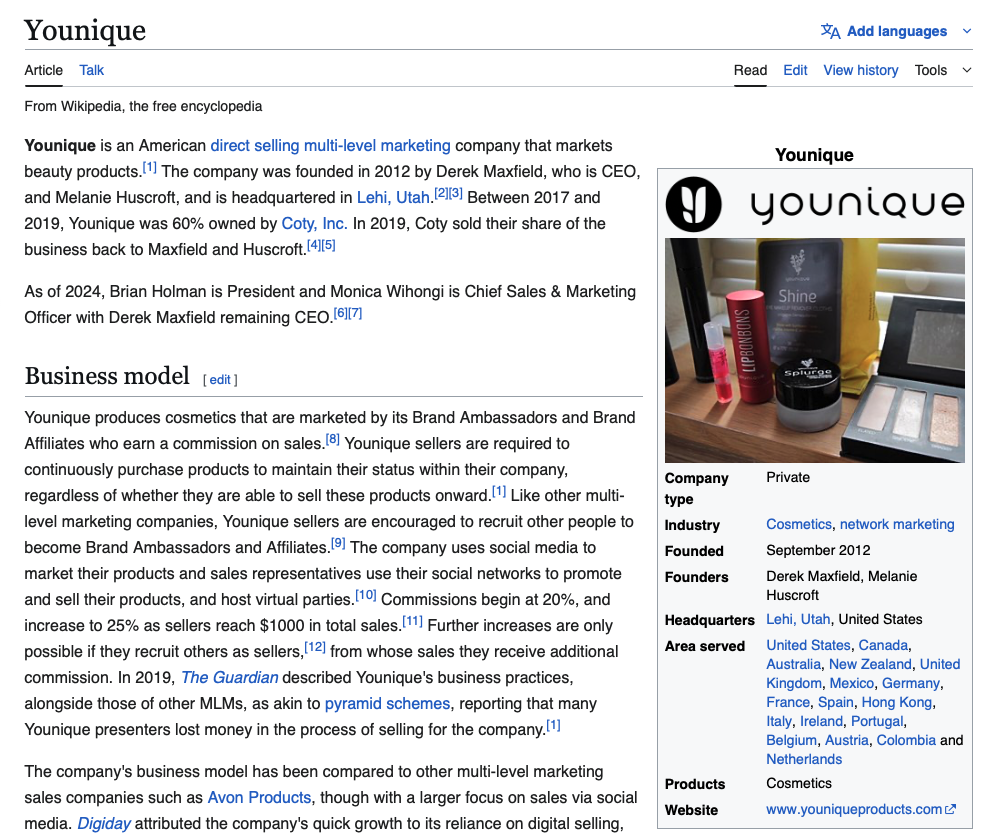The width and height of the screenshot is (992, 833).
Task: Open the Australia link
Action: point(793,664)
